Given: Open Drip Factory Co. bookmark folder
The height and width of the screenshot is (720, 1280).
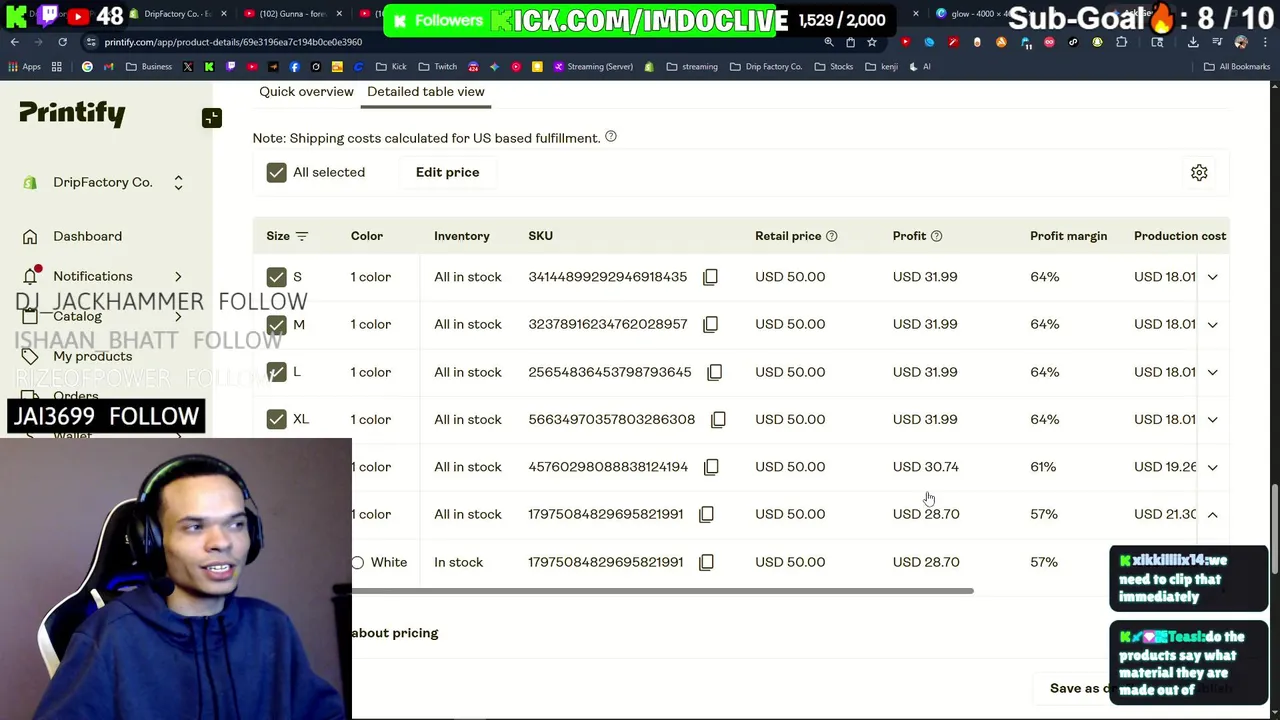Looking at the screenshot, I should (x=766, y=67).
